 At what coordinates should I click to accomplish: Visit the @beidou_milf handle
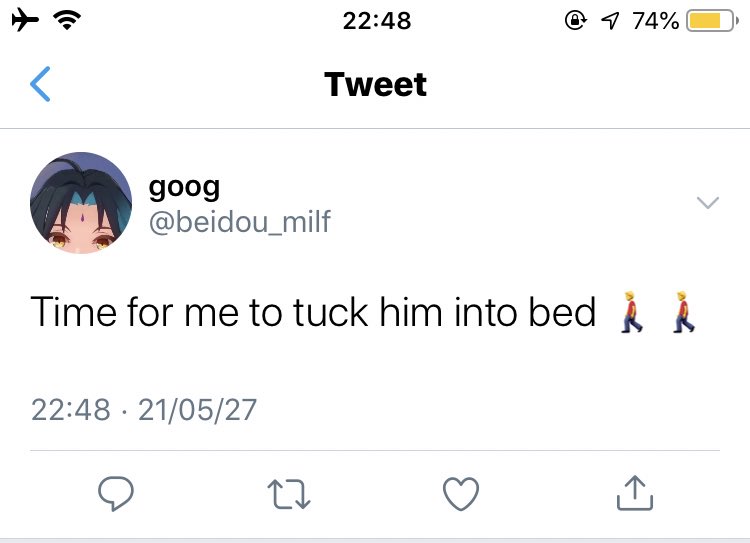(x=240, y=222)
